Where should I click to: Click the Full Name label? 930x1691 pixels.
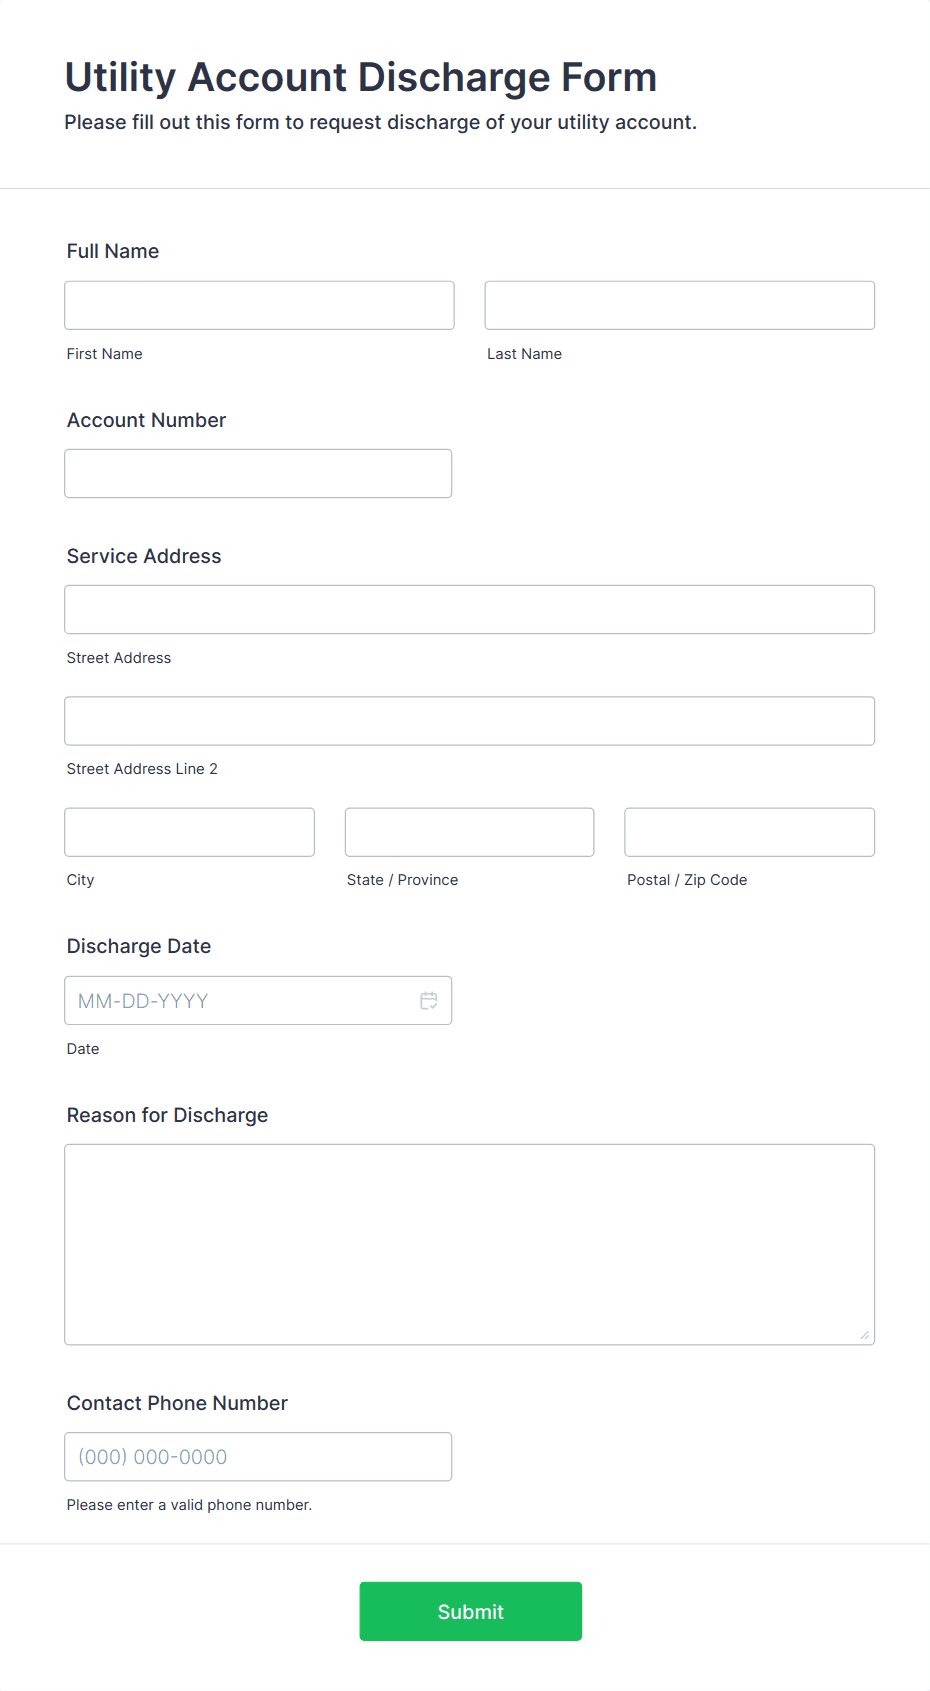coord(113,251)
